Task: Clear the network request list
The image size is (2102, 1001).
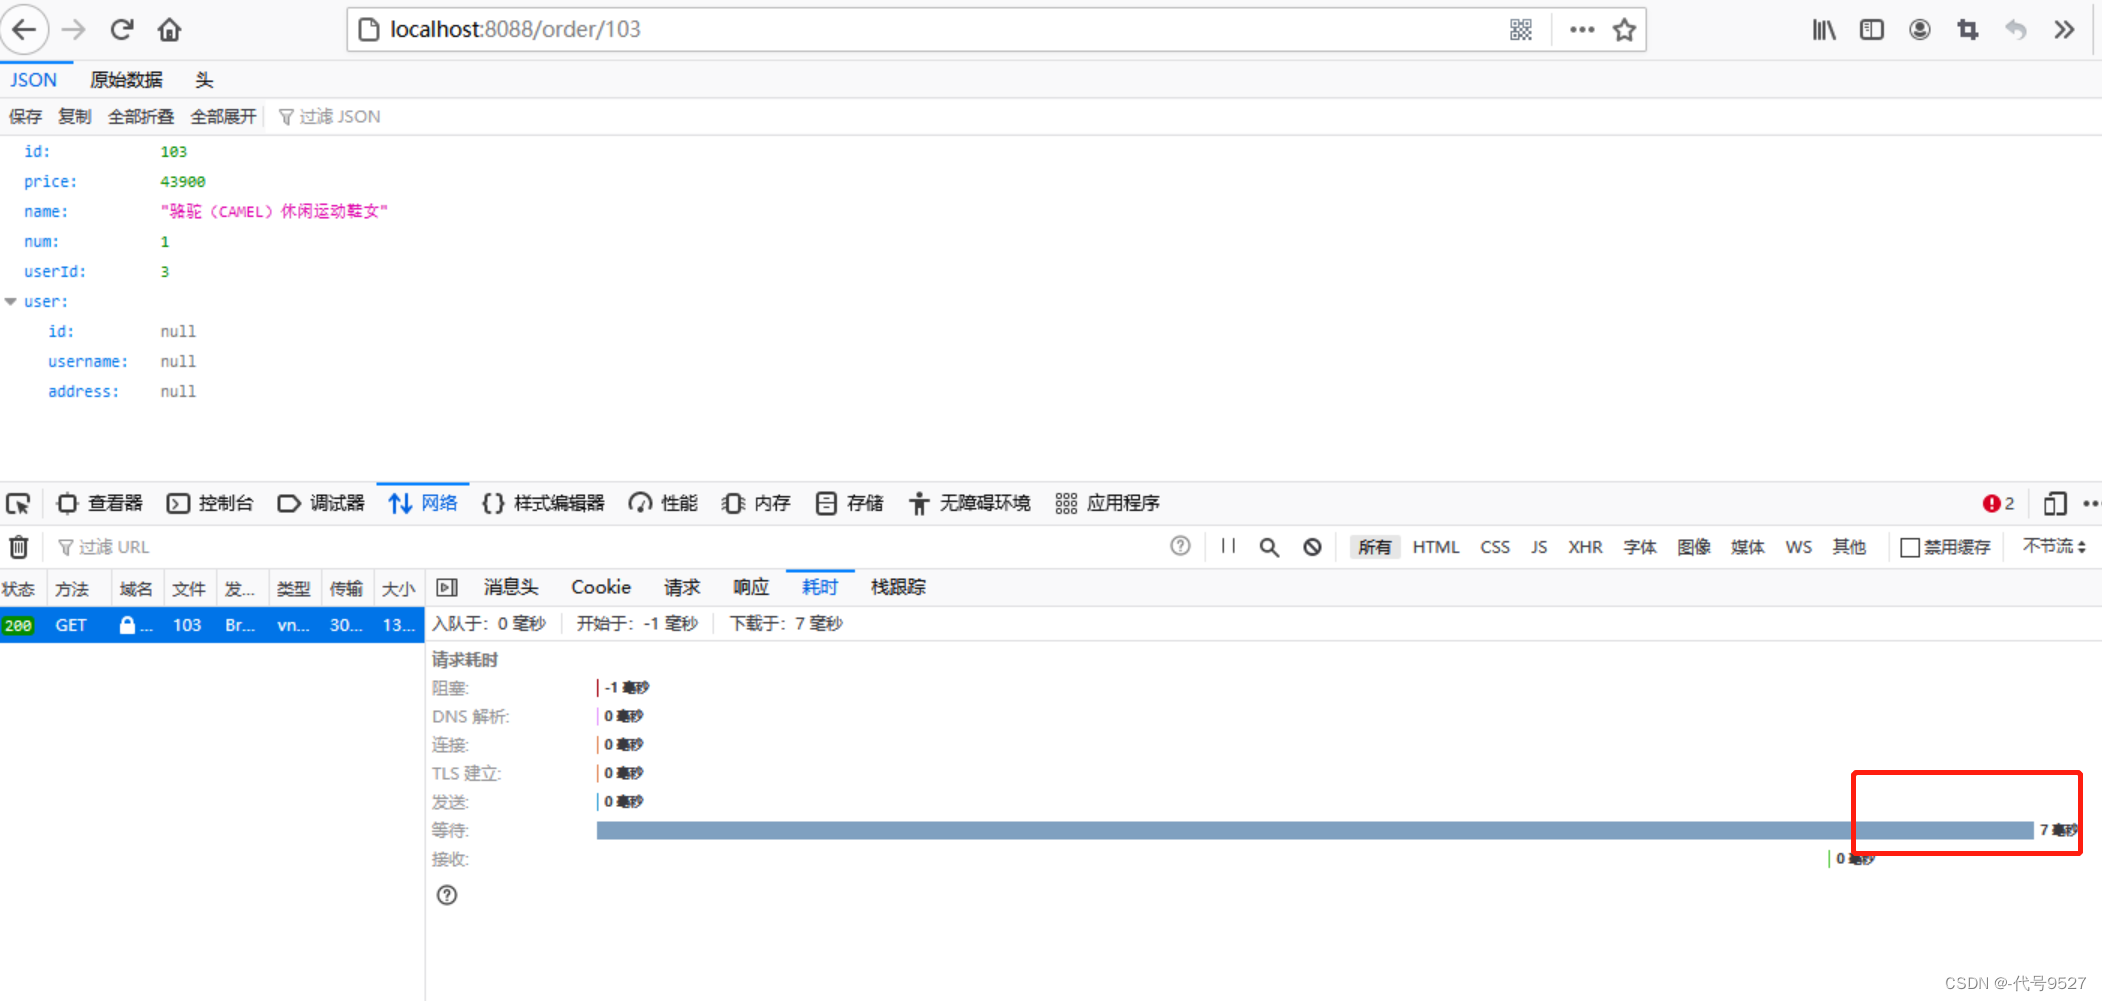Action: pyautogui.click(x=19, y=547)
